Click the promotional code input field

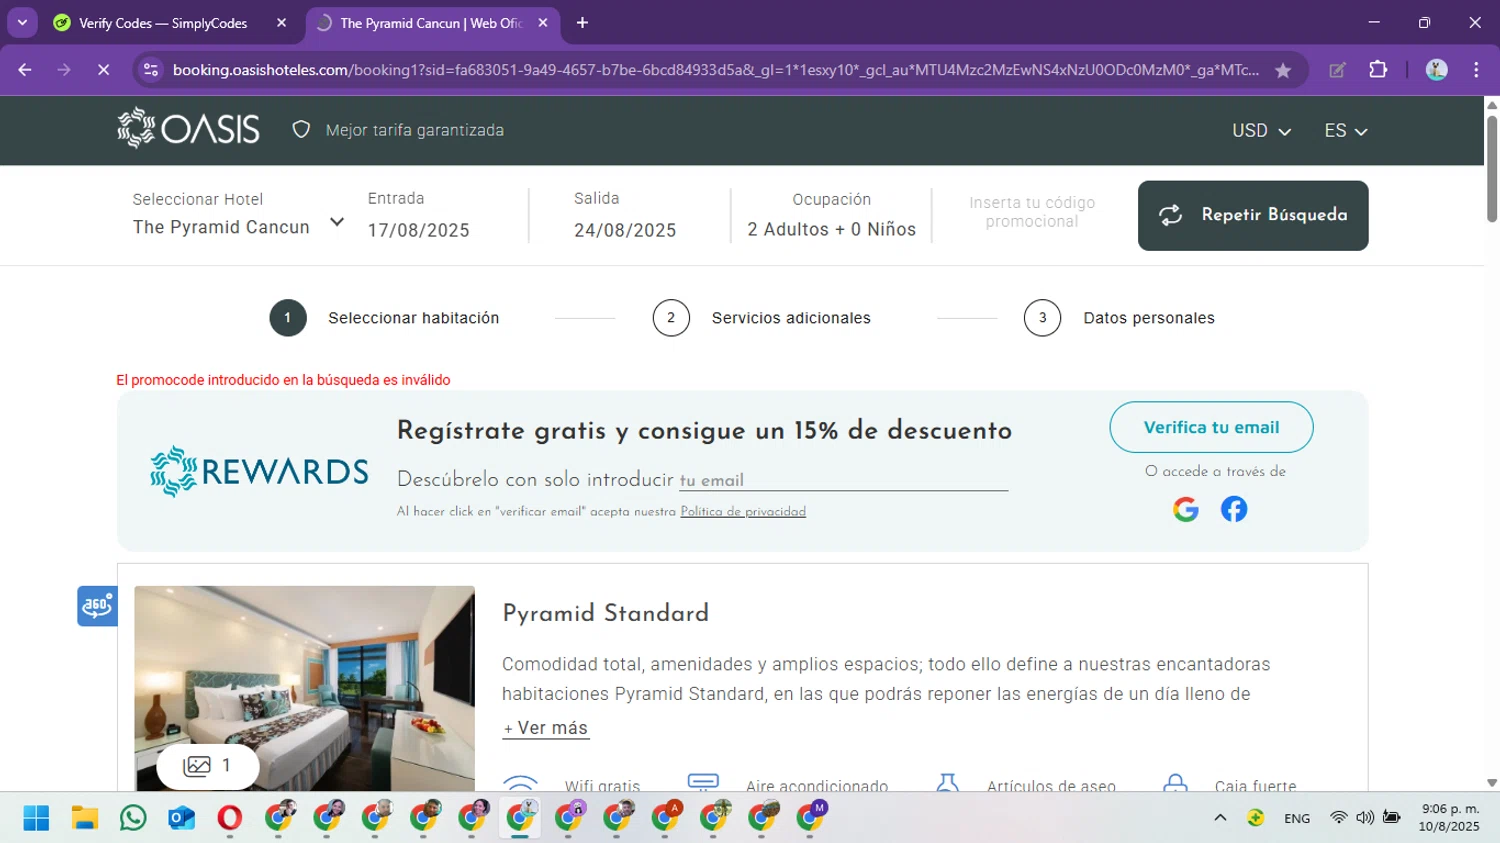coord(1032,212)
